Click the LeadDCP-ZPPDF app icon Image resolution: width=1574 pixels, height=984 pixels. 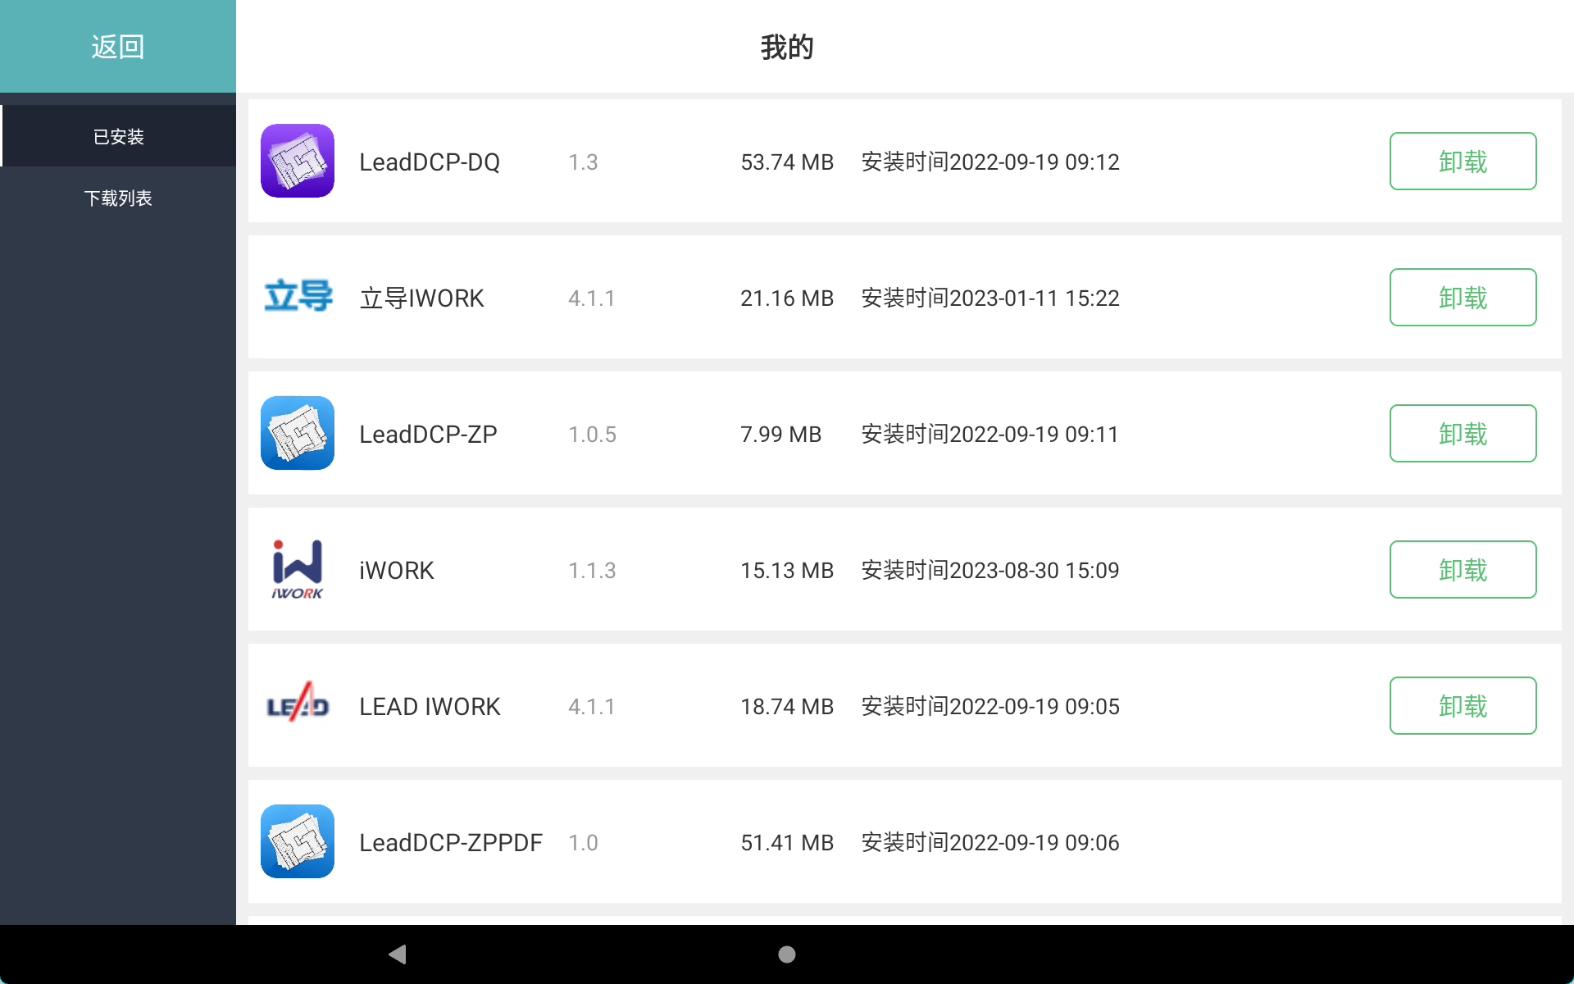point(297,841)
